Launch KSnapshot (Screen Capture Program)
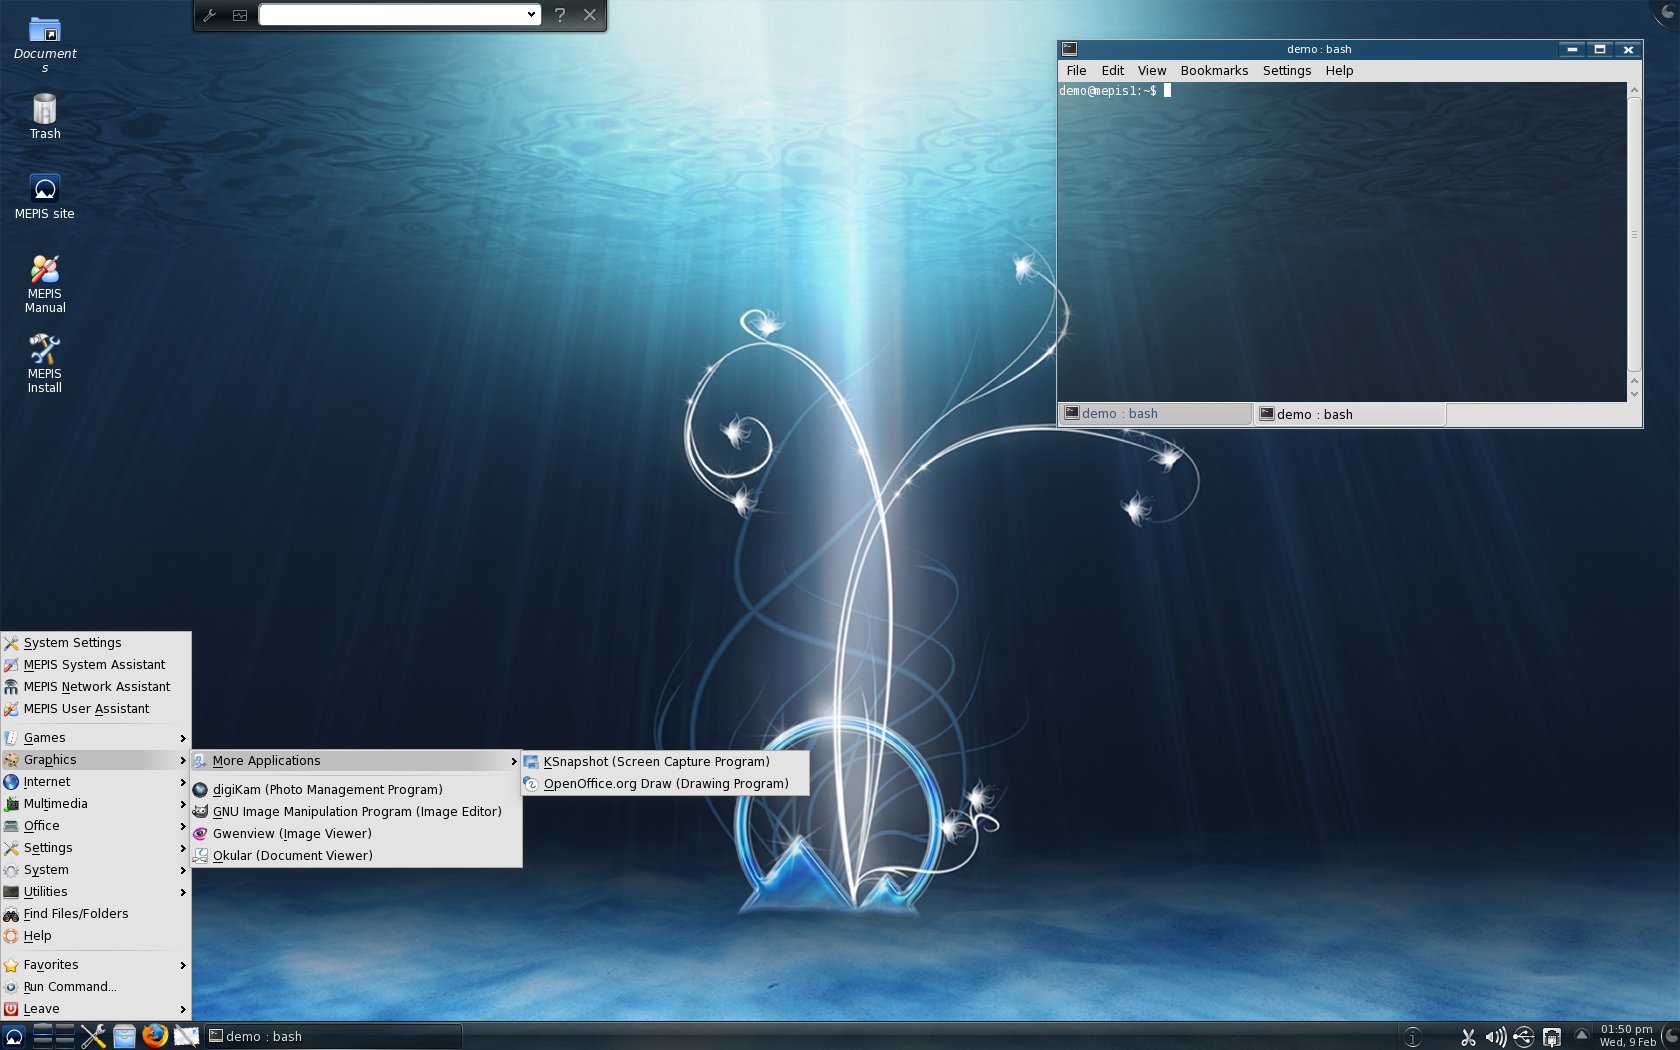Screen dimensions: 1680x1050 tap(665, 762)
